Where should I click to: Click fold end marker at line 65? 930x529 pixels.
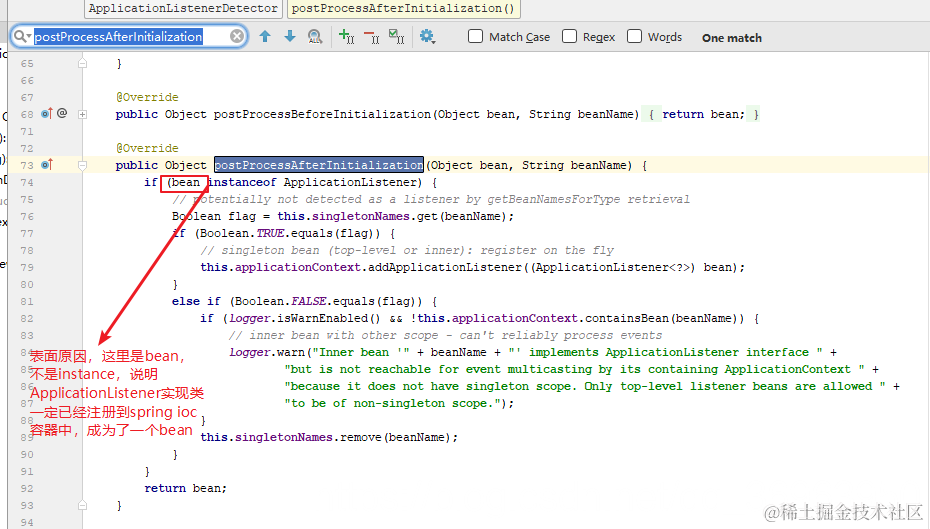point(82,63)
